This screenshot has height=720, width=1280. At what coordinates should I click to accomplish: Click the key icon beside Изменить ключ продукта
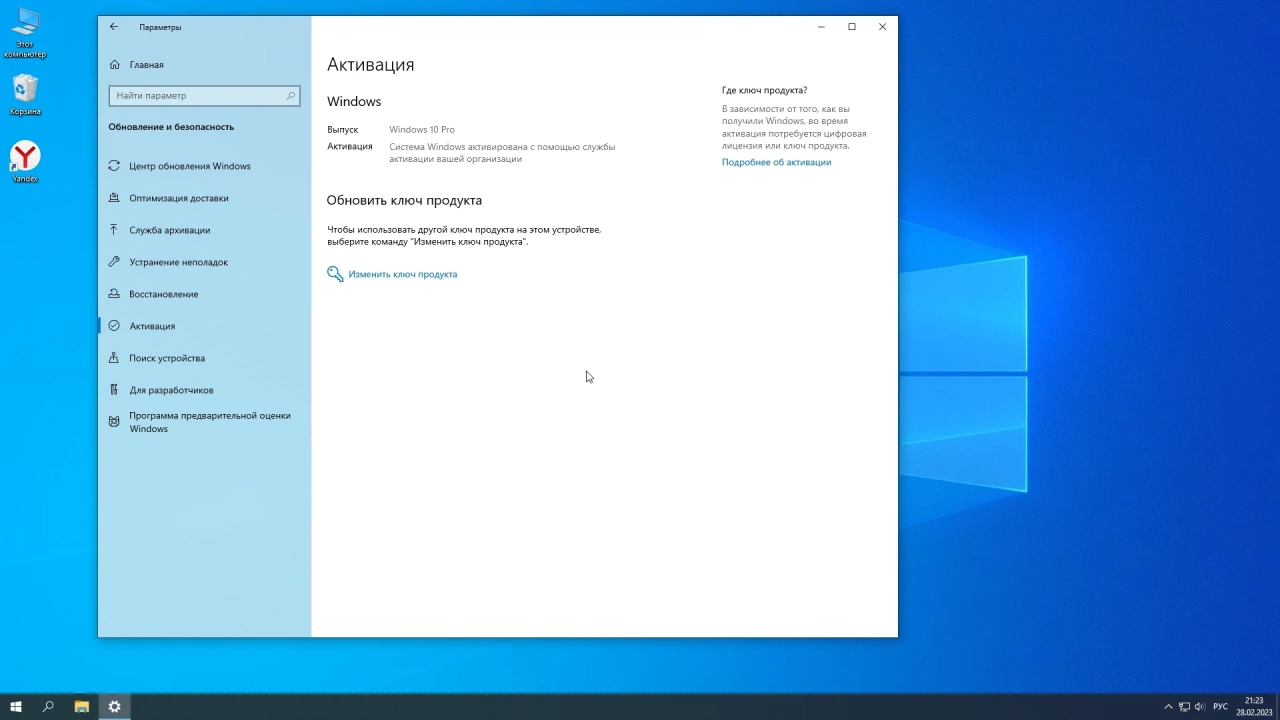pos(335,274)
